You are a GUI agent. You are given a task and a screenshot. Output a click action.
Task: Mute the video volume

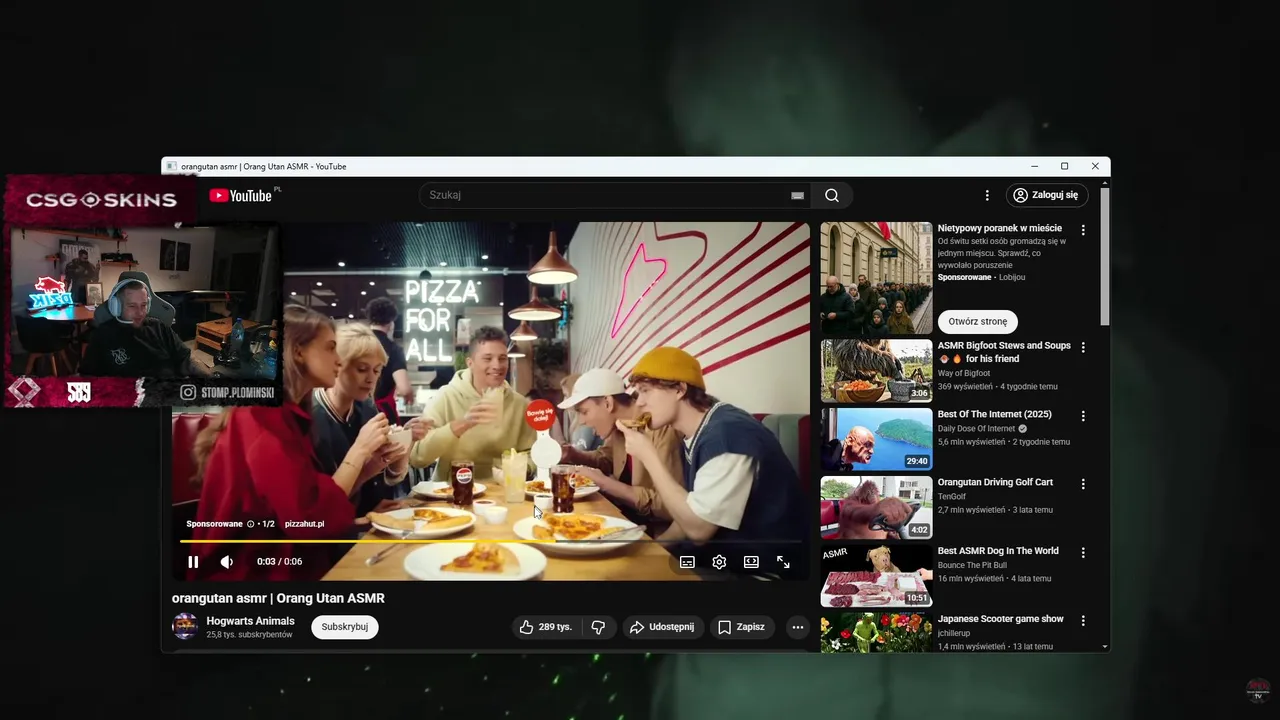pos(227,562)
